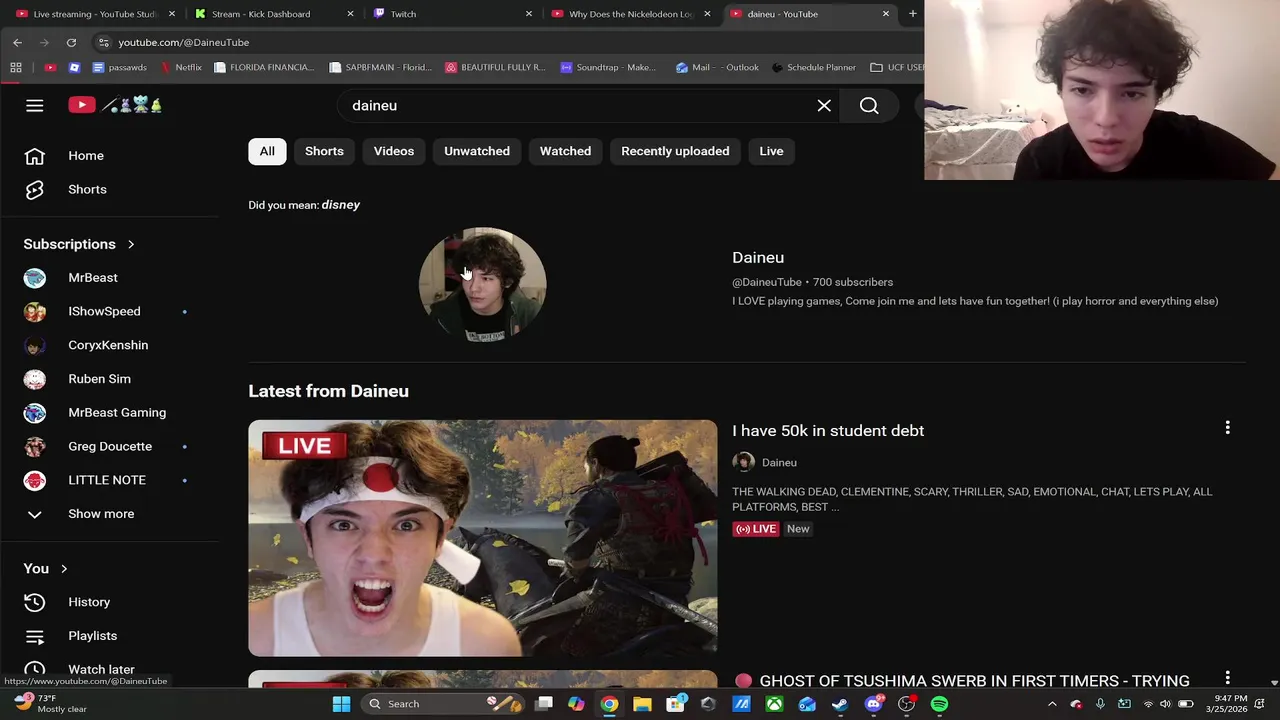Open LITTLE NOTE subscription
This screenshot has height=720, width=1280.
click(x=109, y=480)
